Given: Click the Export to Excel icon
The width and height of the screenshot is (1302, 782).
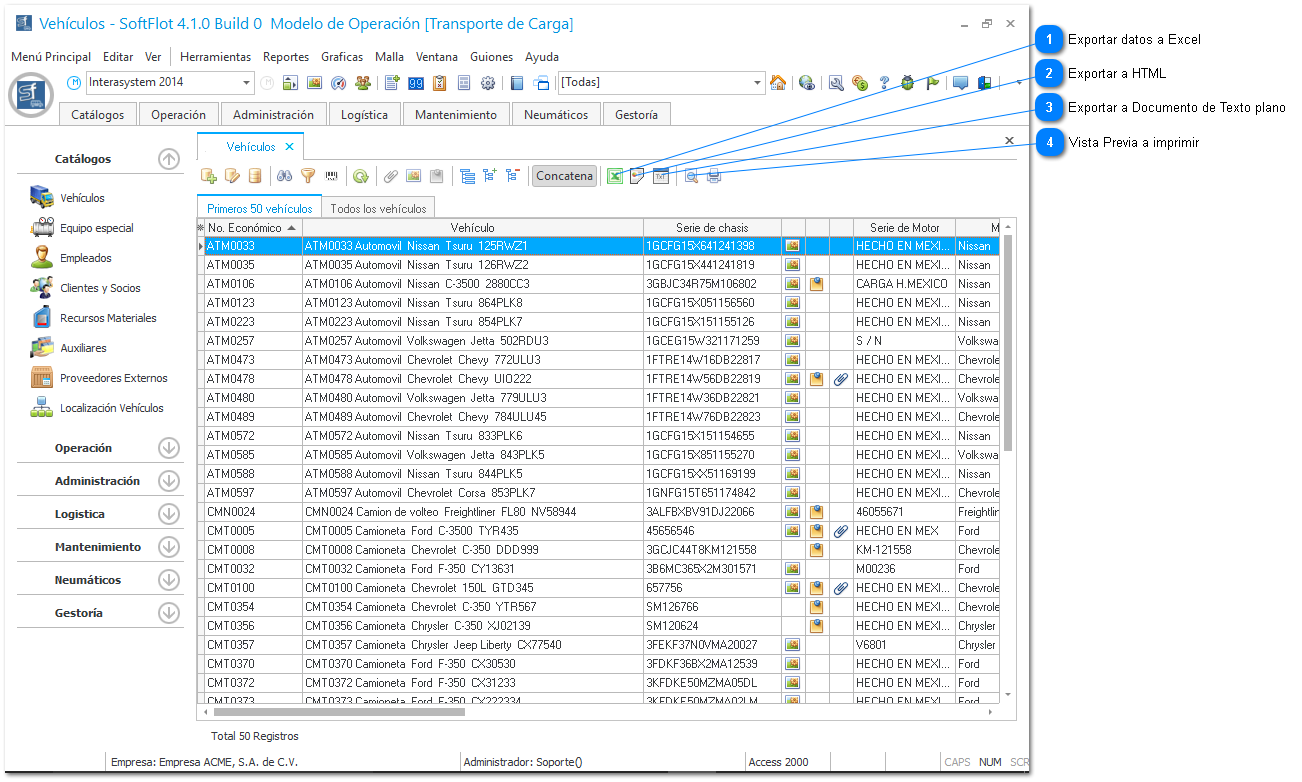Looking at the screenshot, I should pos(616,176).
